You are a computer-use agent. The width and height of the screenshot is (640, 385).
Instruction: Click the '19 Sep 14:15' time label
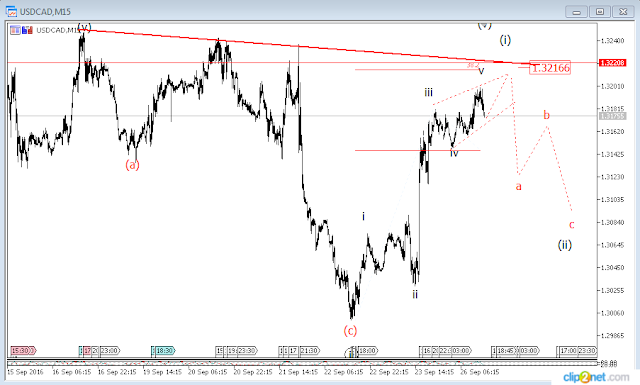coord(162,372)
